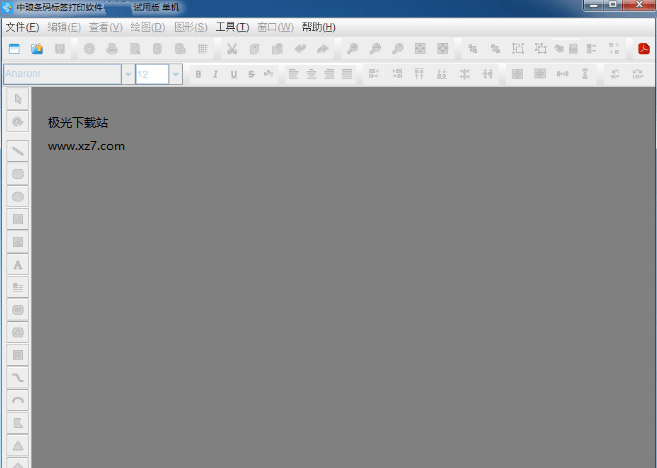The image size is (657, 468).
Task: Click the align objects top edges icon
Action: (x=419, y=74)
